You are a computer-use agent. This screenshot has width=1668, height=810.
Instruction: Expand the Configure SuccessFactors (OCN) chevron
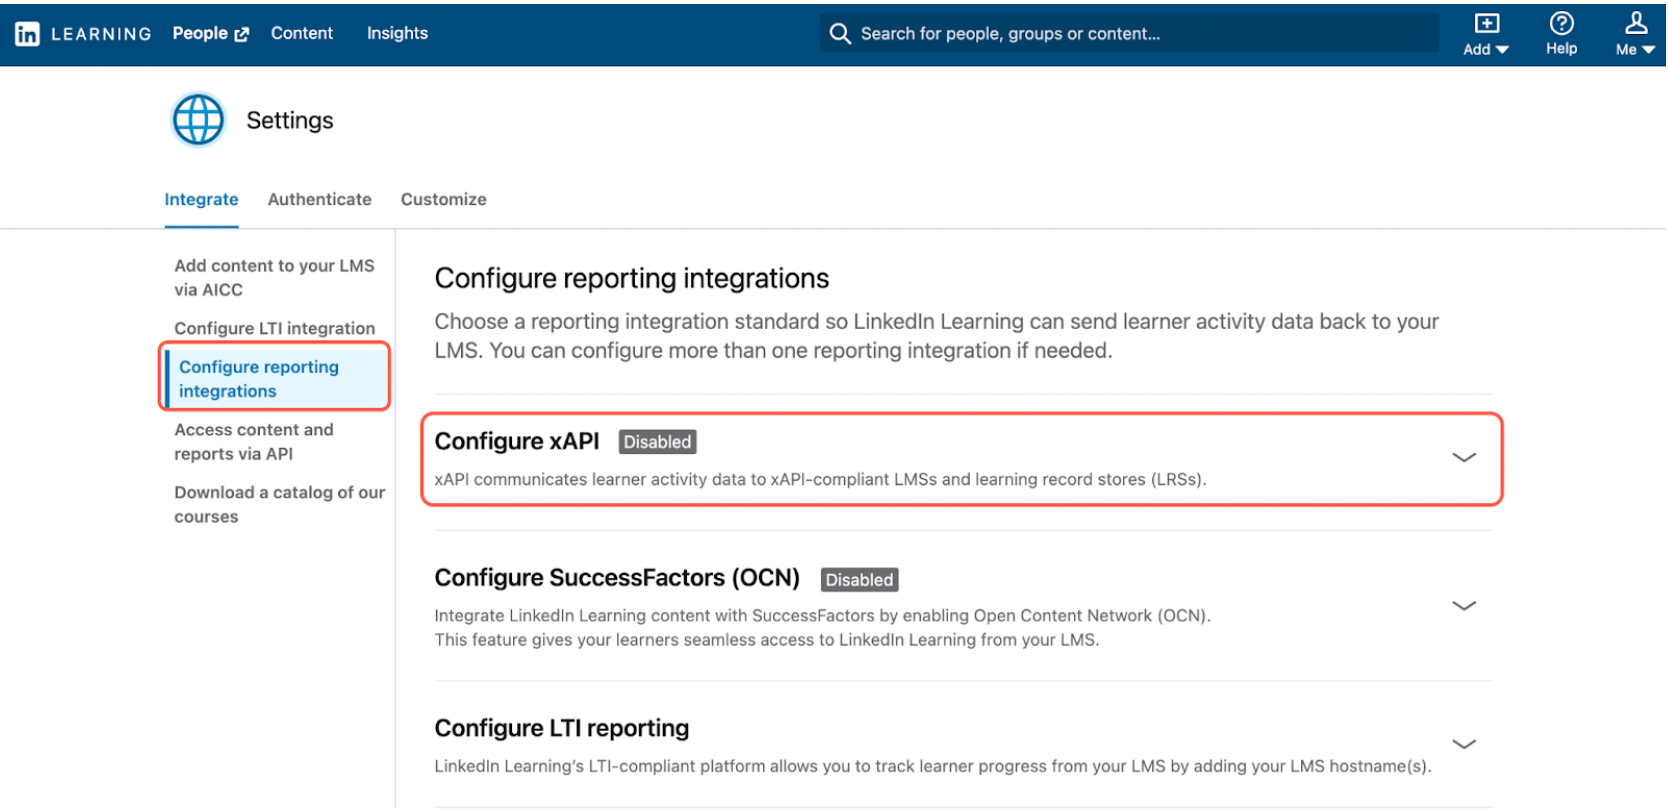[x=1463, y=606]
